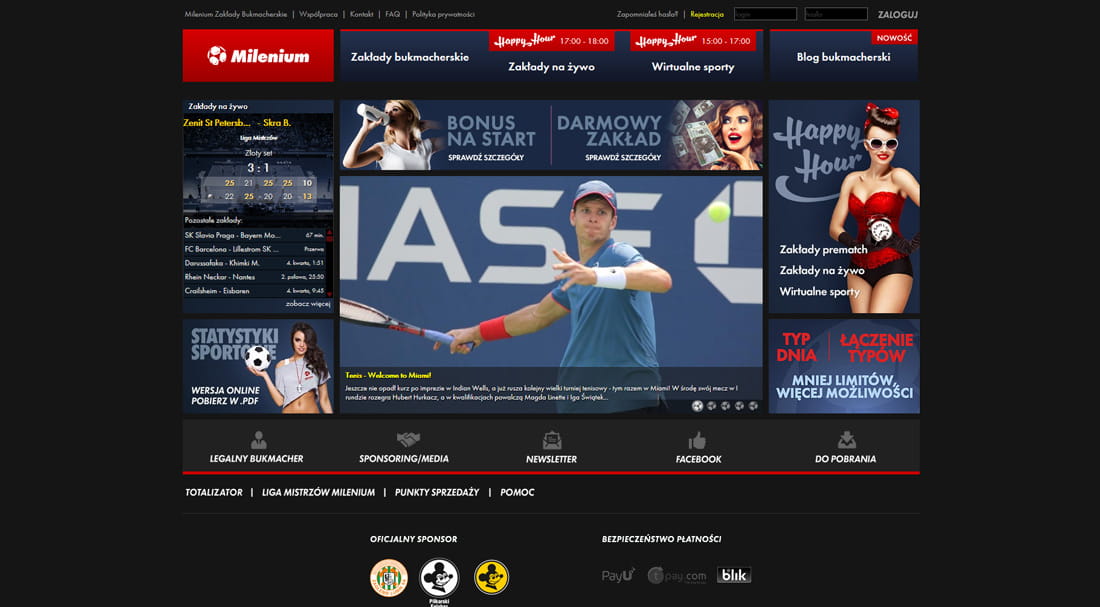Click the Sponsoring/Media handshake icon
Screen dimensions: 1100x607
pos(408,440)
